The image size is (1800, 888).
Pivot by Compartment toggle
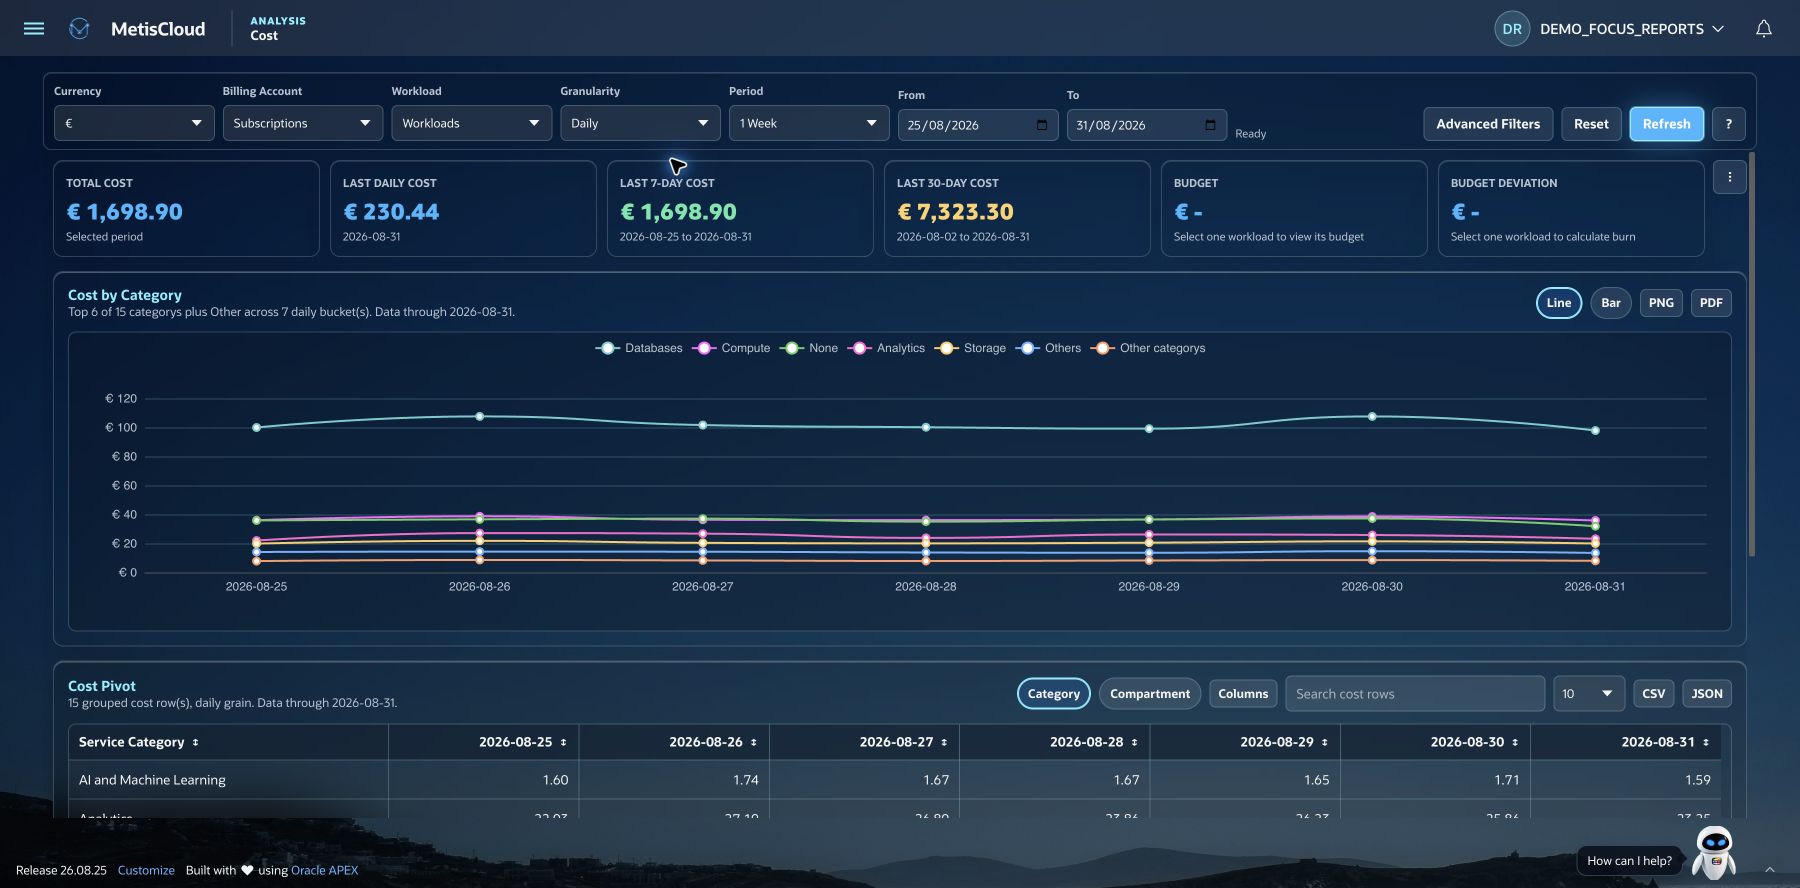pyautogui.click(x=1149, y=694)
